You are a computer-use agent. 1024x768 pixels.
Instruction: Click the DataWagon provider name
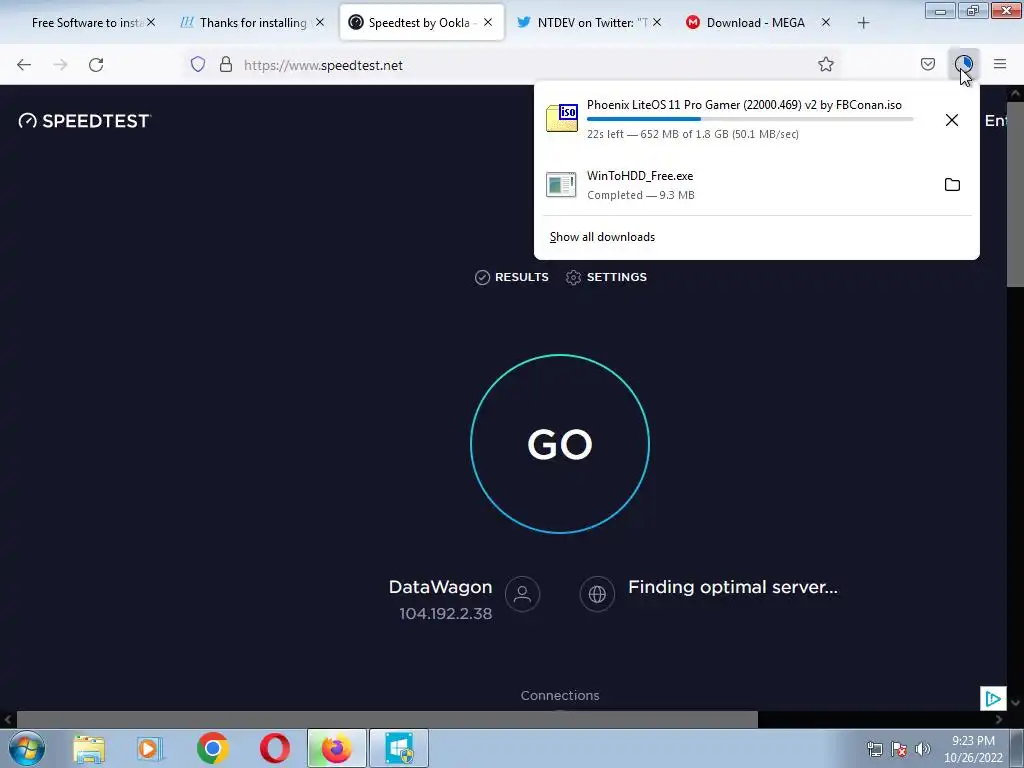[x=440, y=587]
